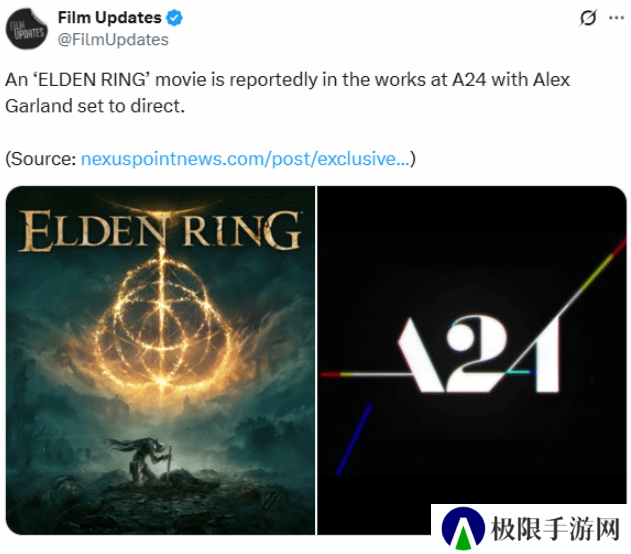Click the words Alex Garland in tweet

[287, 93]
